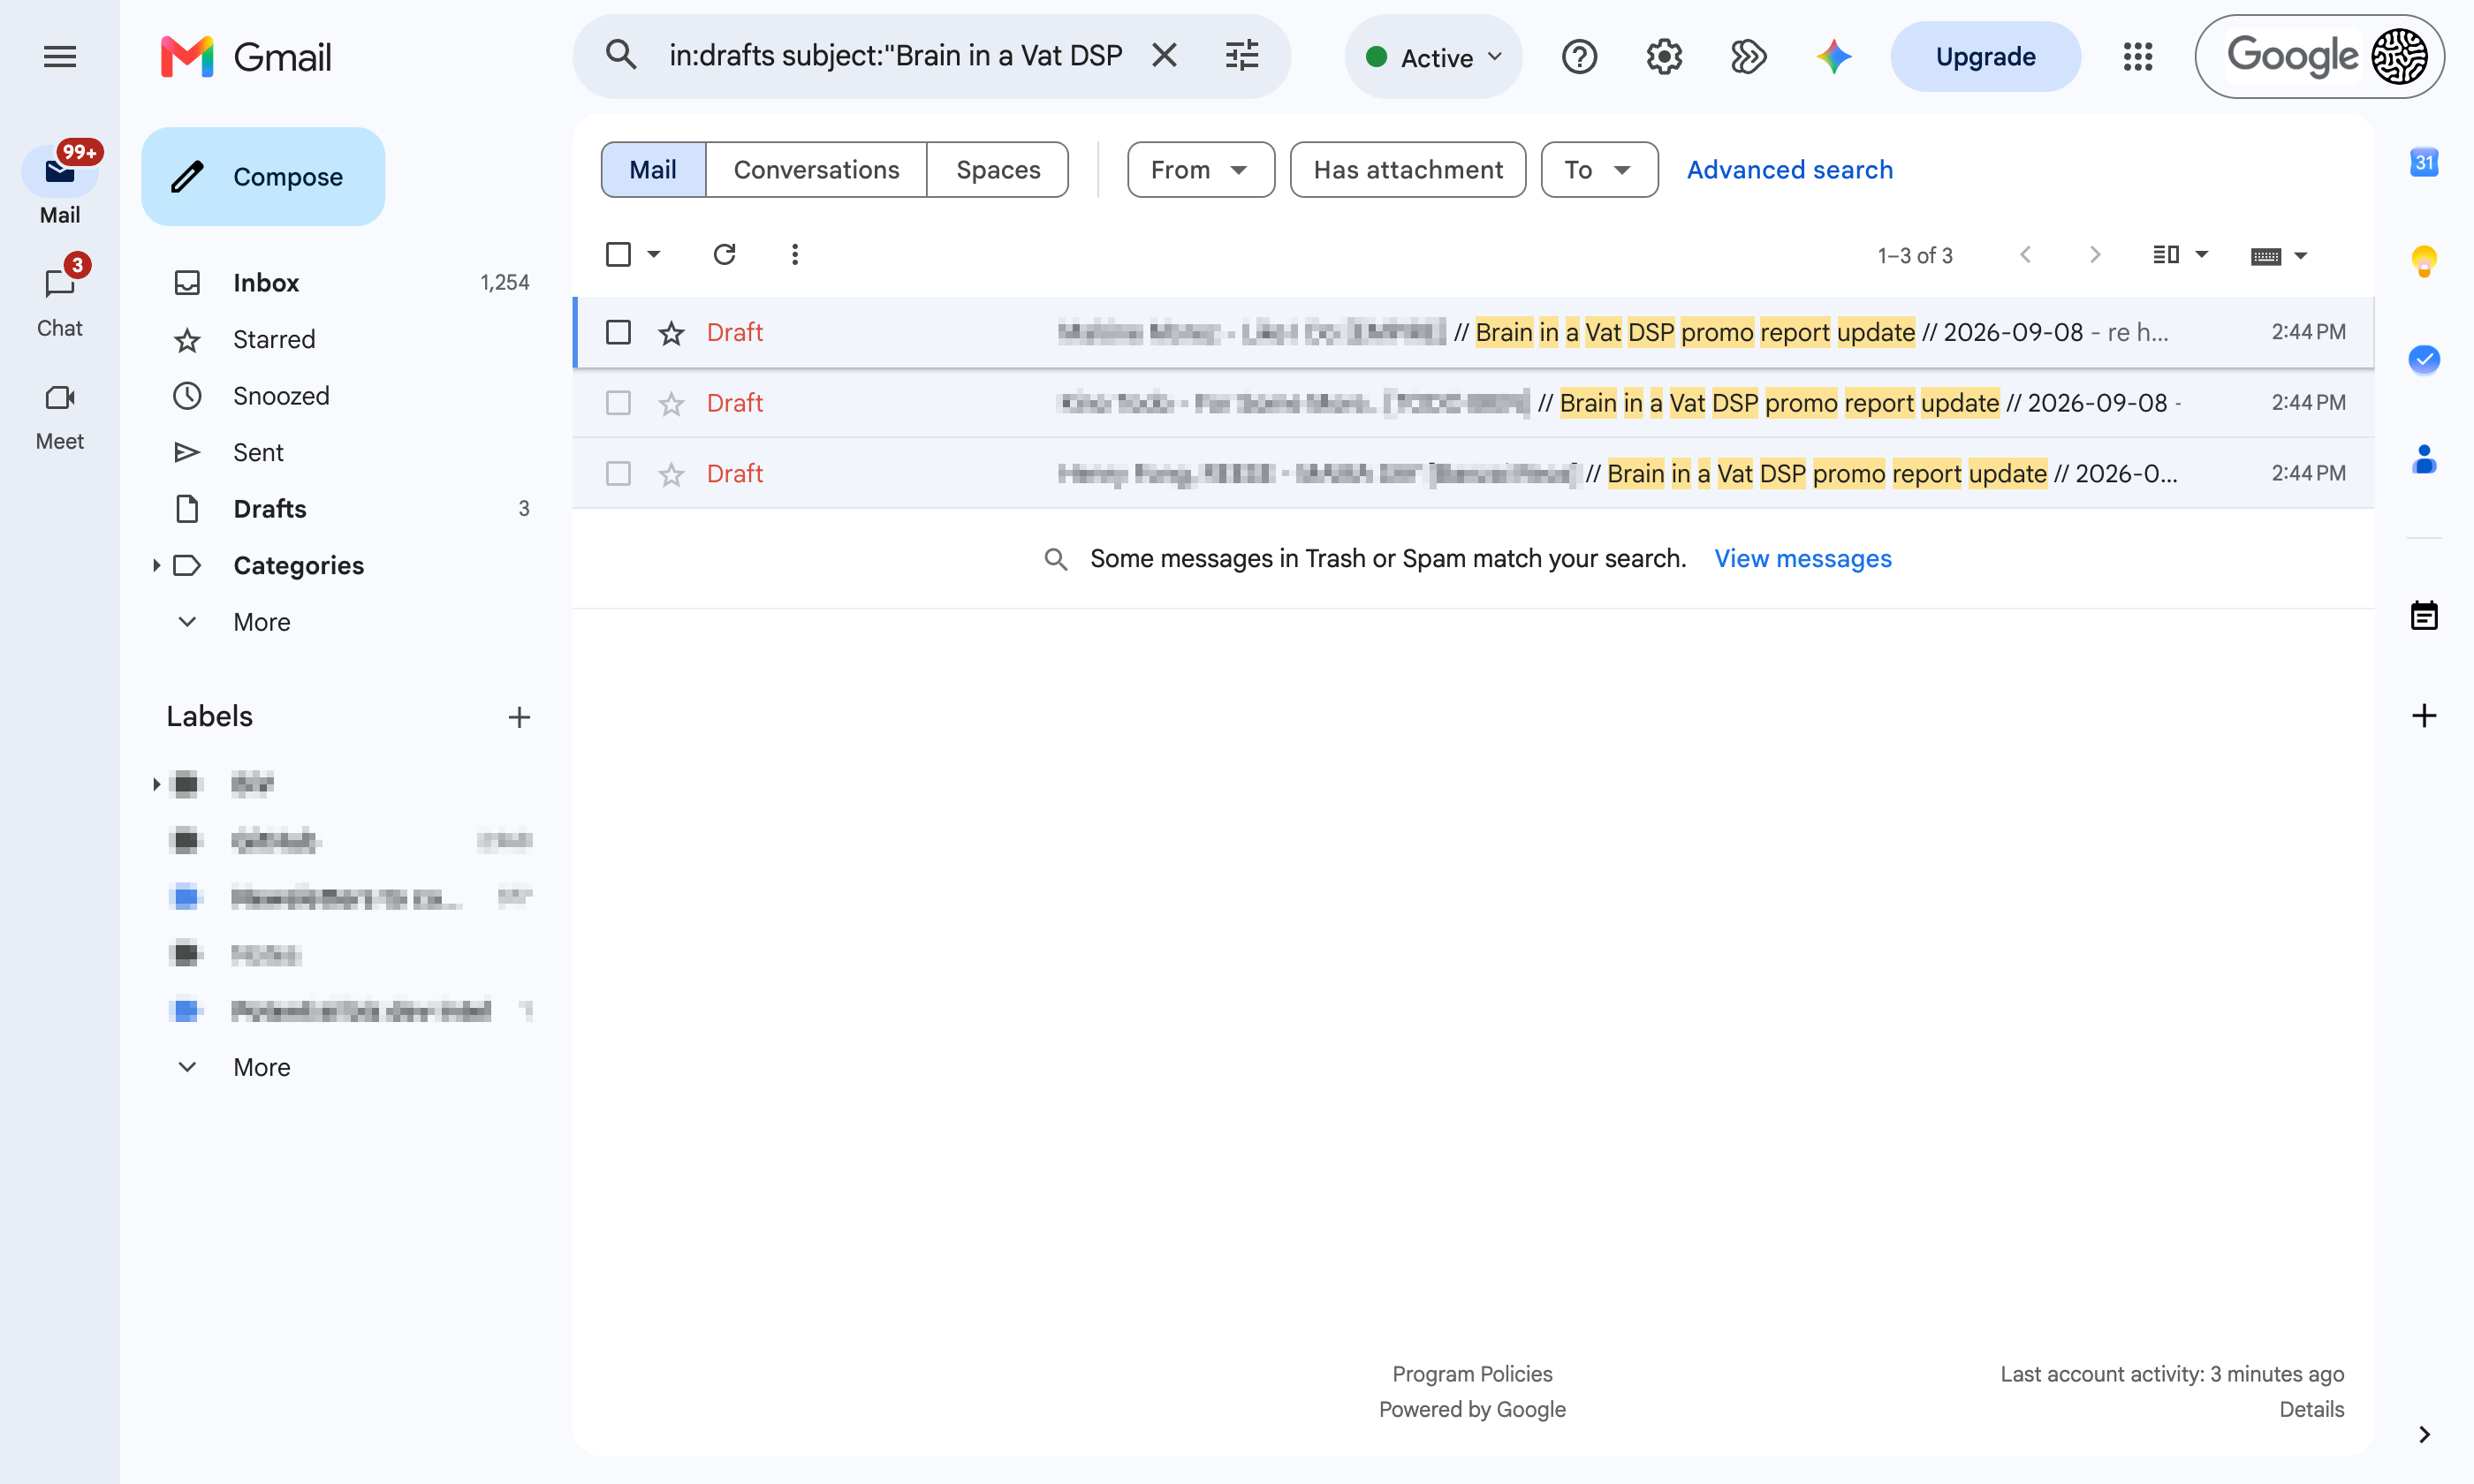Clear the search query with X
2474x1484 pixels.
(1164, 56)
